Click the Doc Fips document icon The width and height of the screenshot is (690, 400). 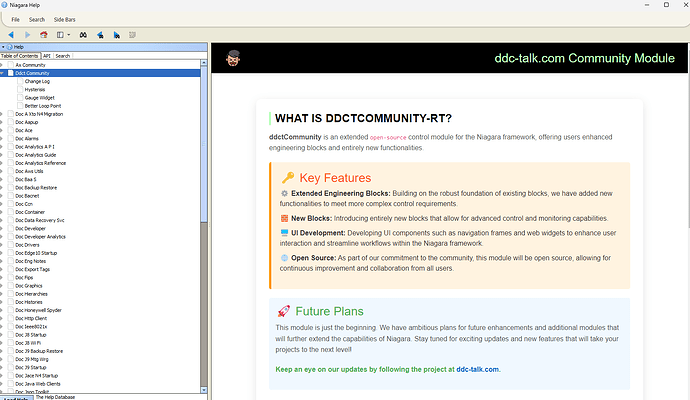pos(11,277)
